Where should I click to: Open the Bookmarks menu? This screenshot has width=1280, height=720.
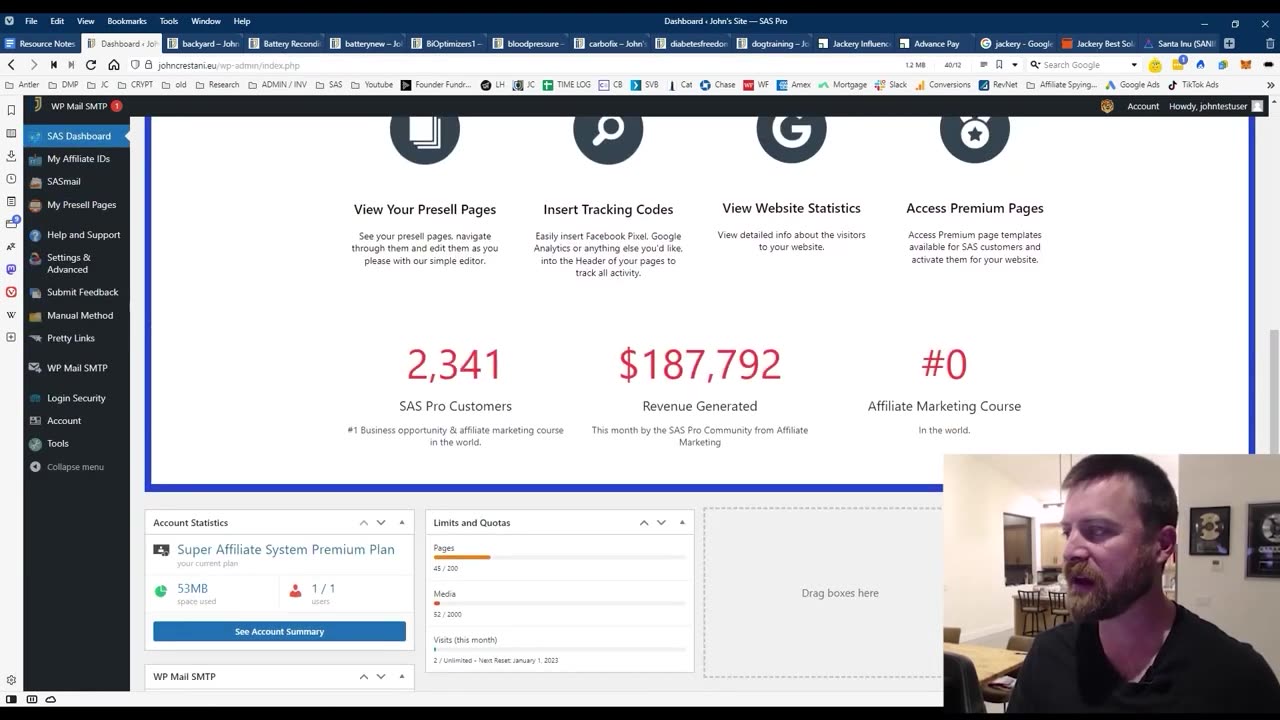pos(127,21)
